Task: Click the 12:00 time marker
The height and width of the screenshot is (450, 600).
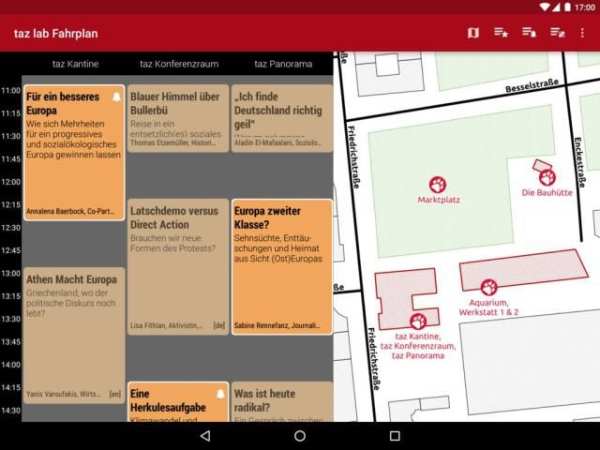Action: tap(10, 182)
